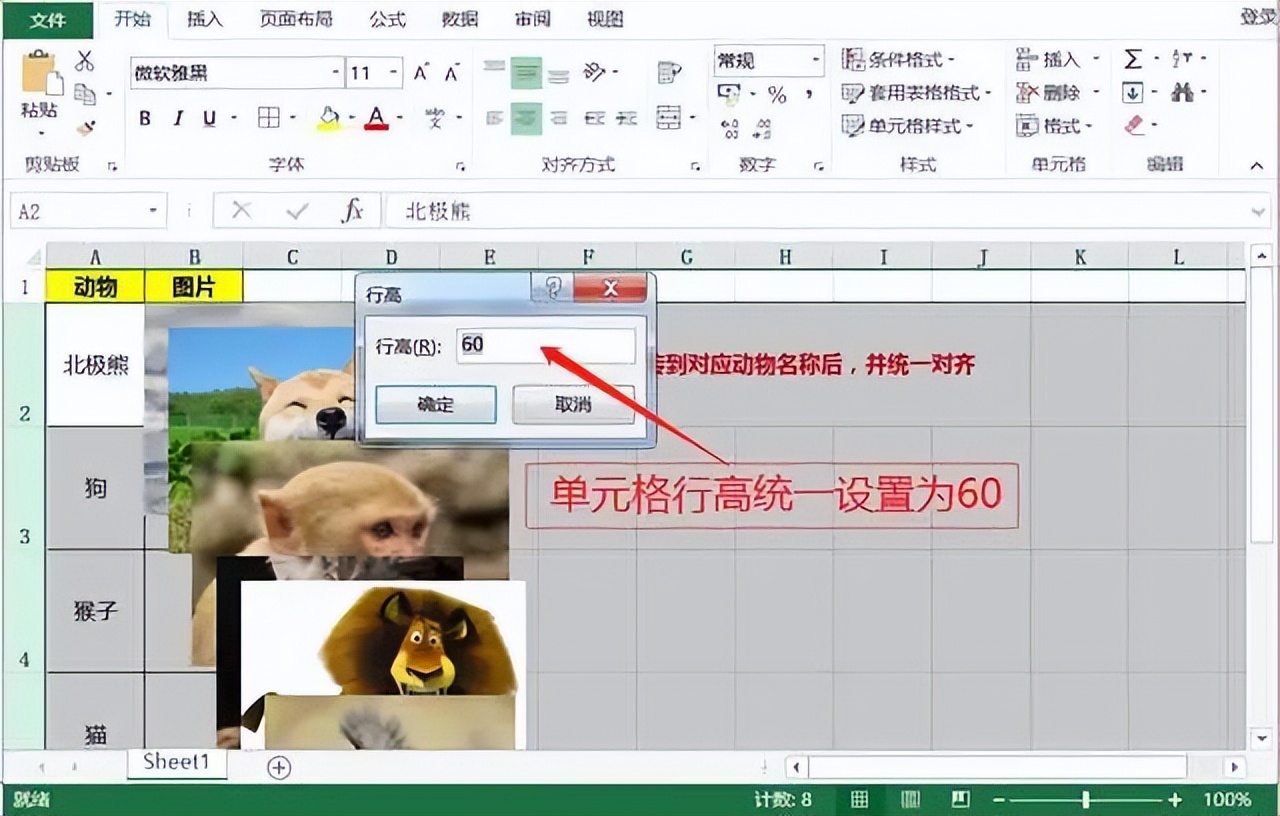
Task: Click the AutoSum Σ icon
Action: pos(1132,59)
